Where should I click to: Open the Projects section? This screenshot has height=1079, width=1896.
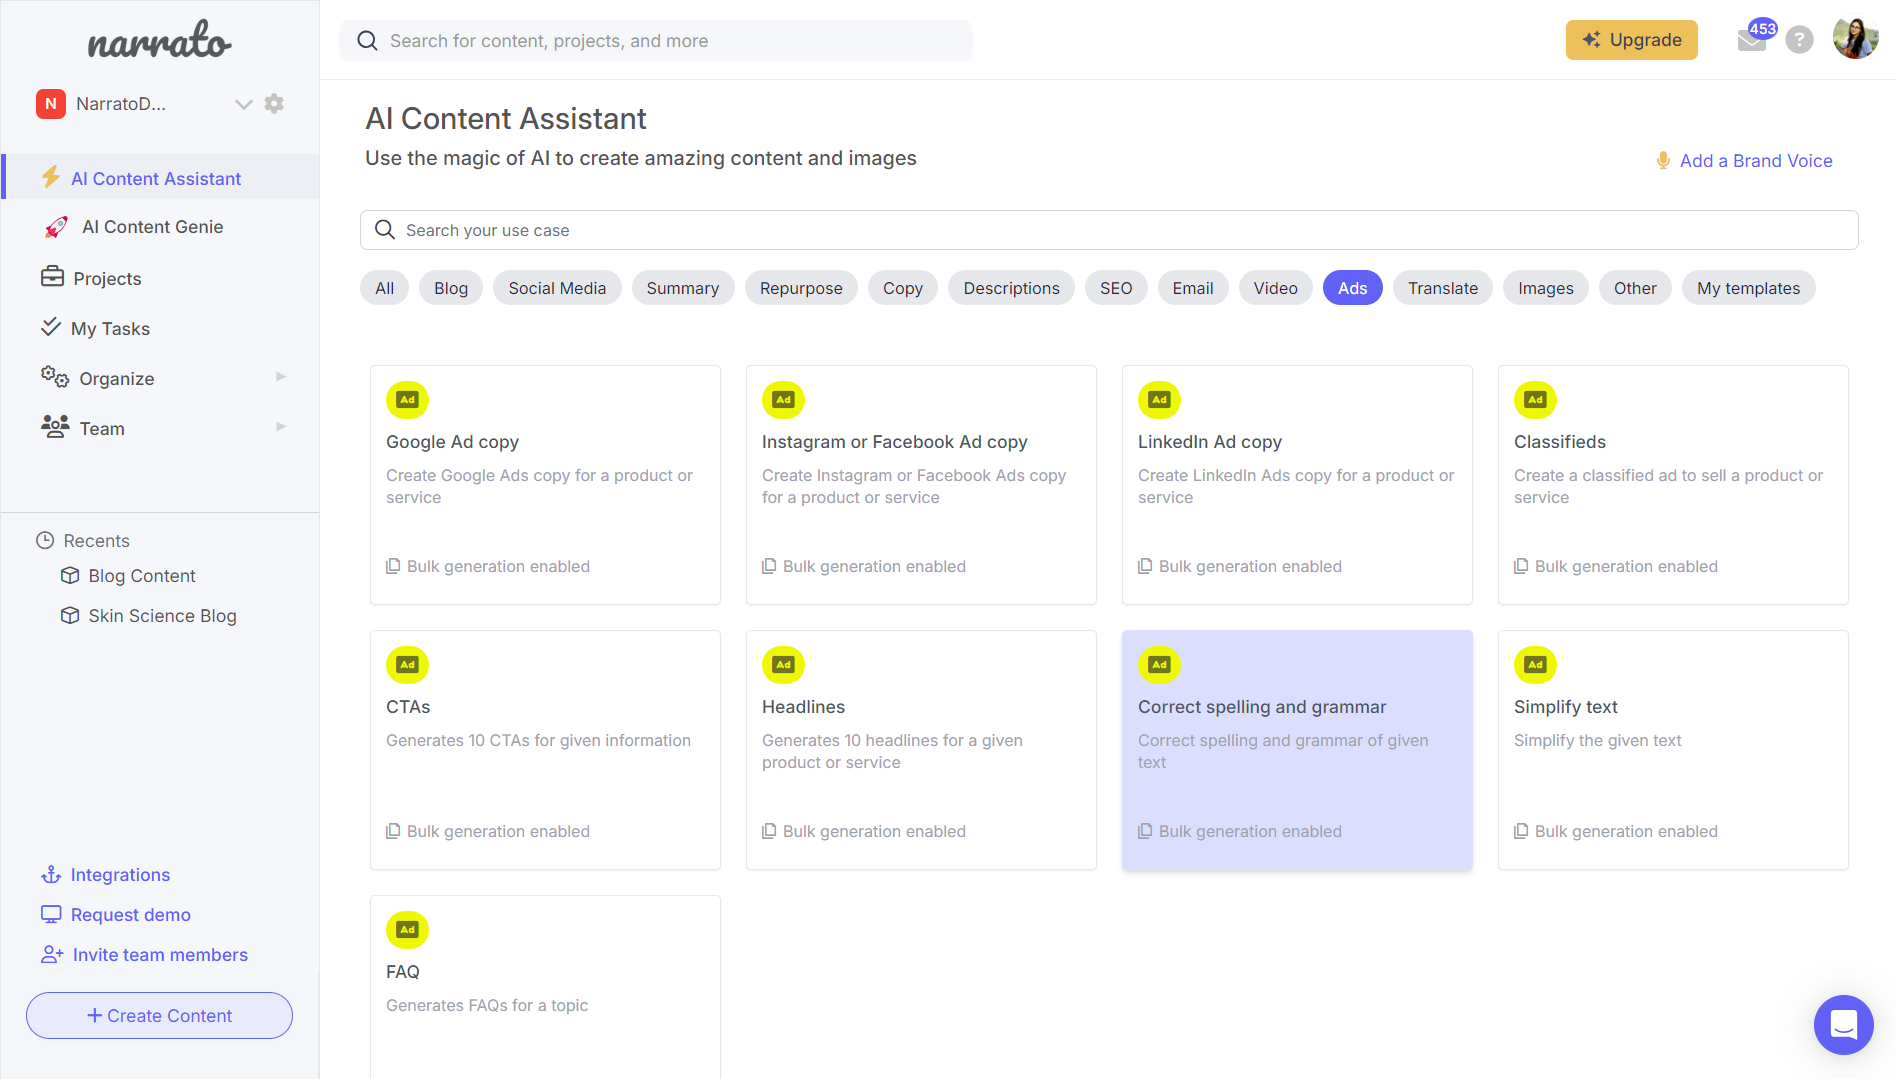[107, 278]
